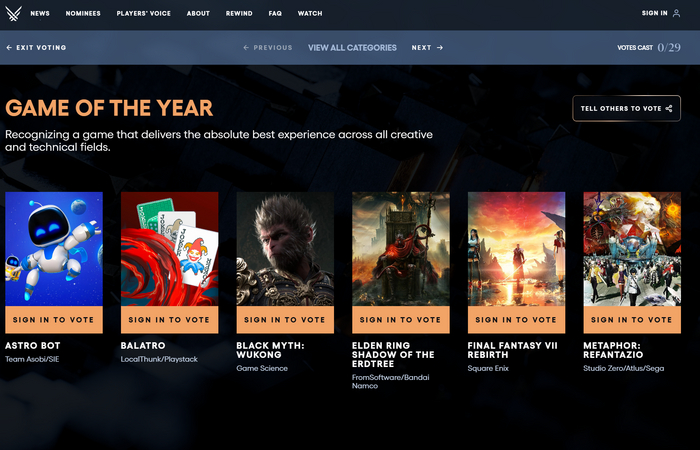This screenshot has width=700, height=450.
Task: Click Tell Others to Vote button
Action: click(x=626, y=108)
